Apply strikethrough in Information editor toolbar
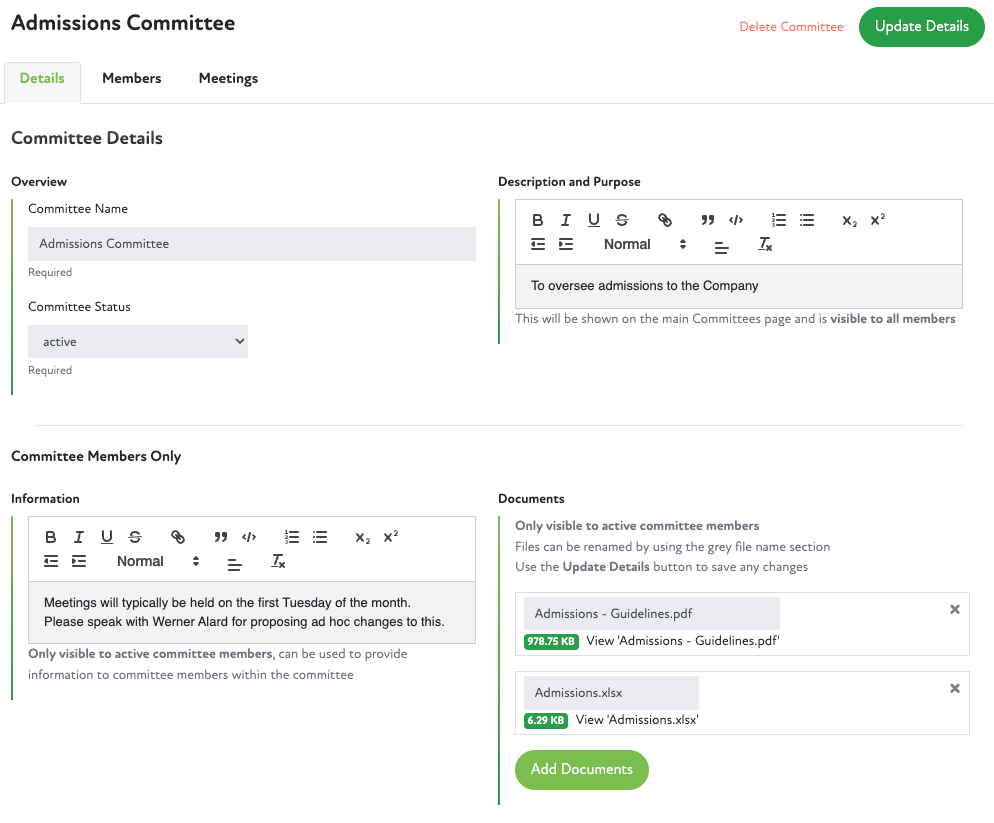The image size is (994, 823). (135, 537)
